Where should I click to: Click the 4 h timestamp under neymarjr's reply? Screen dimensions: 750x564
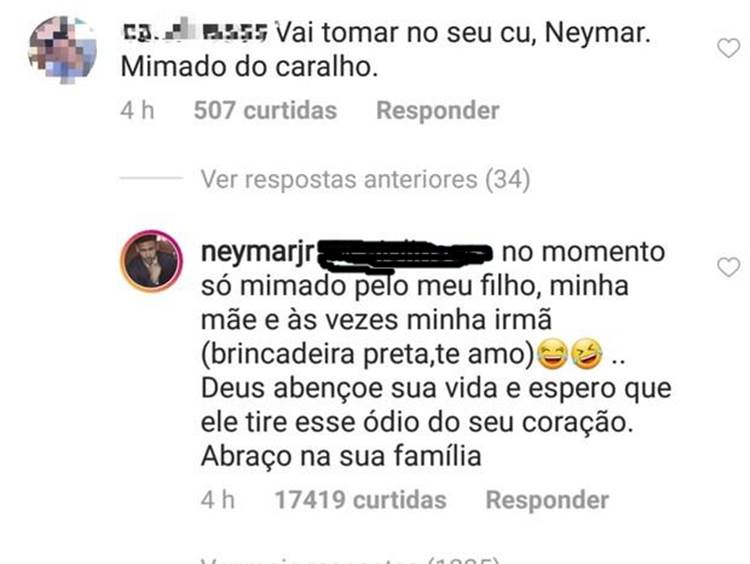pyautogui.click(x=219, y=499)
